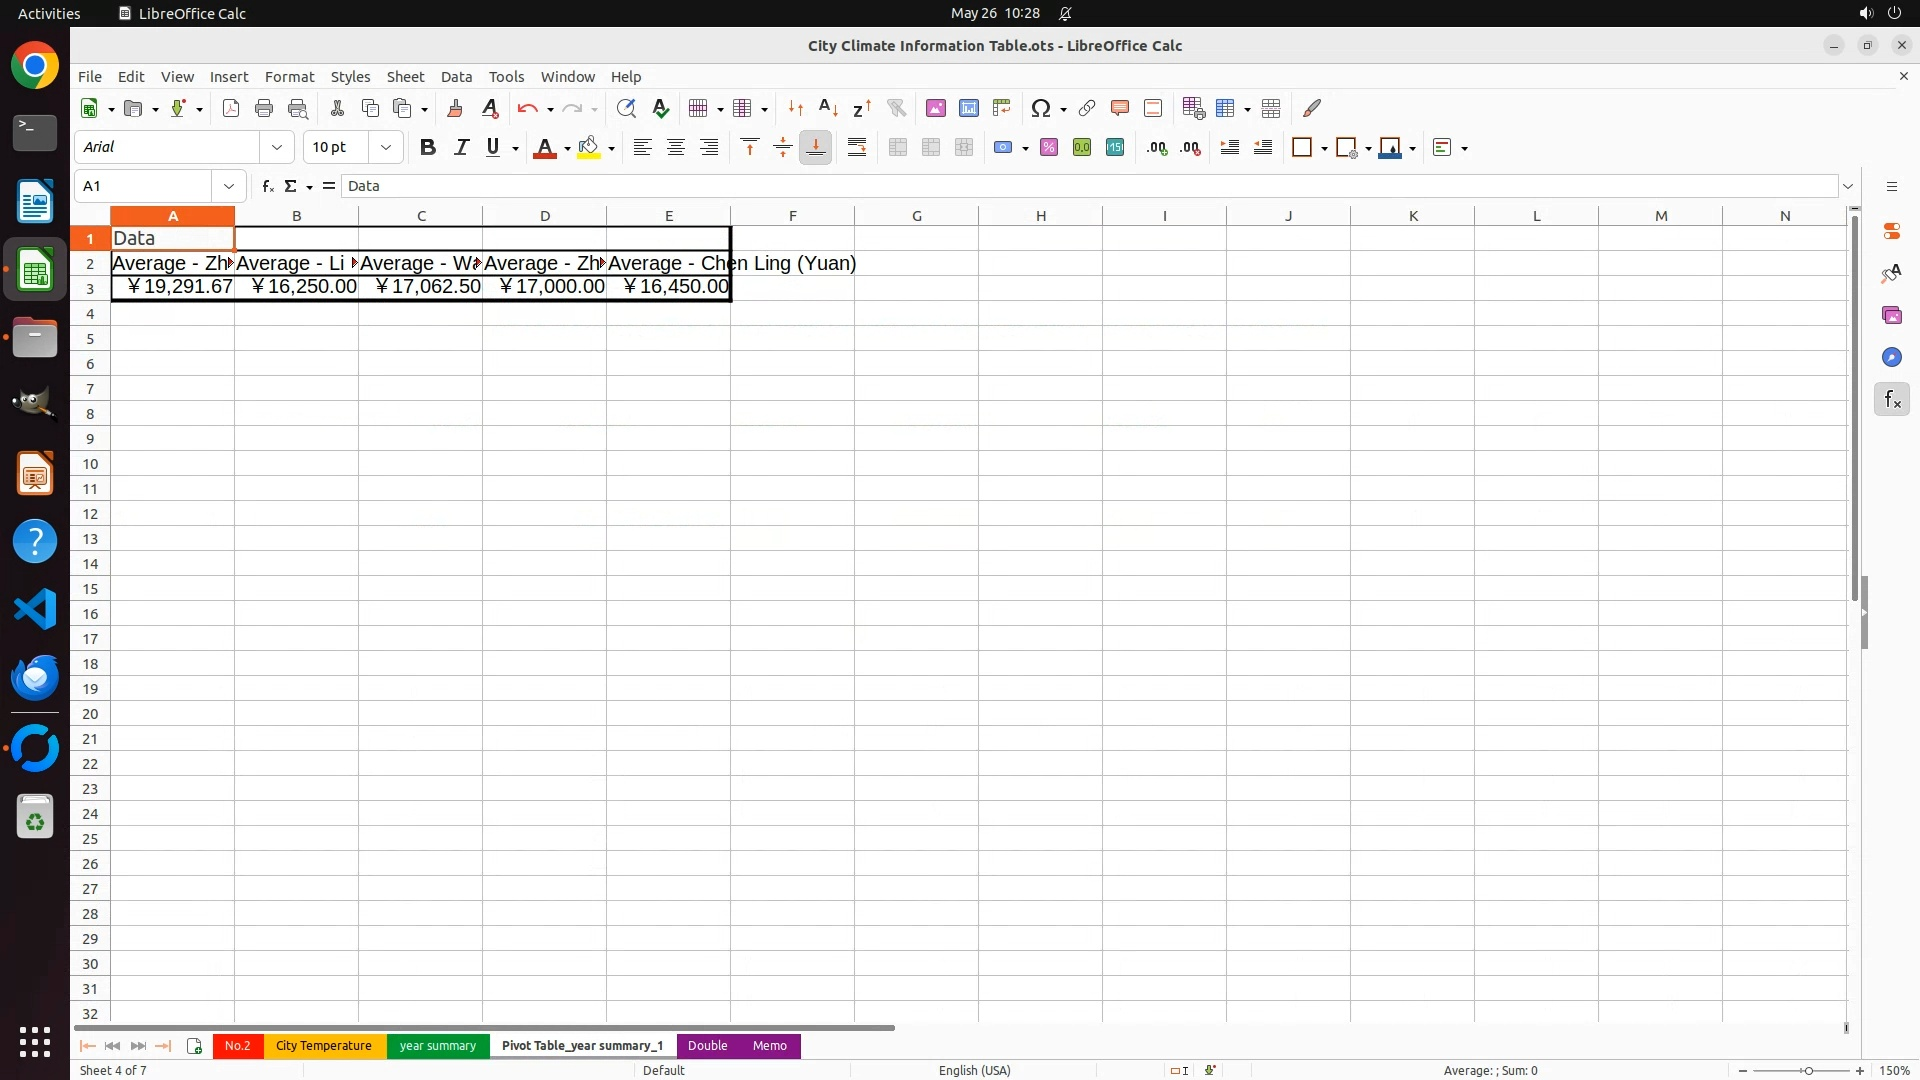
Task: Click the Format as Percent icon
Action: 1049,148
